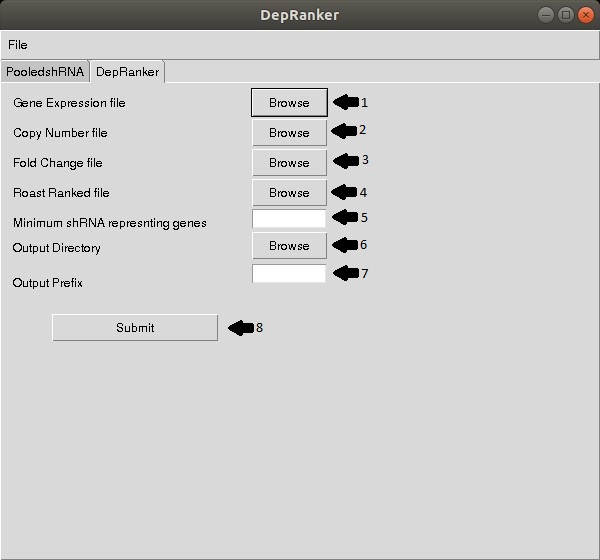This screenshot has width=600, height=560.
Task: Maximize the DepRanker window
Action: 566,15
